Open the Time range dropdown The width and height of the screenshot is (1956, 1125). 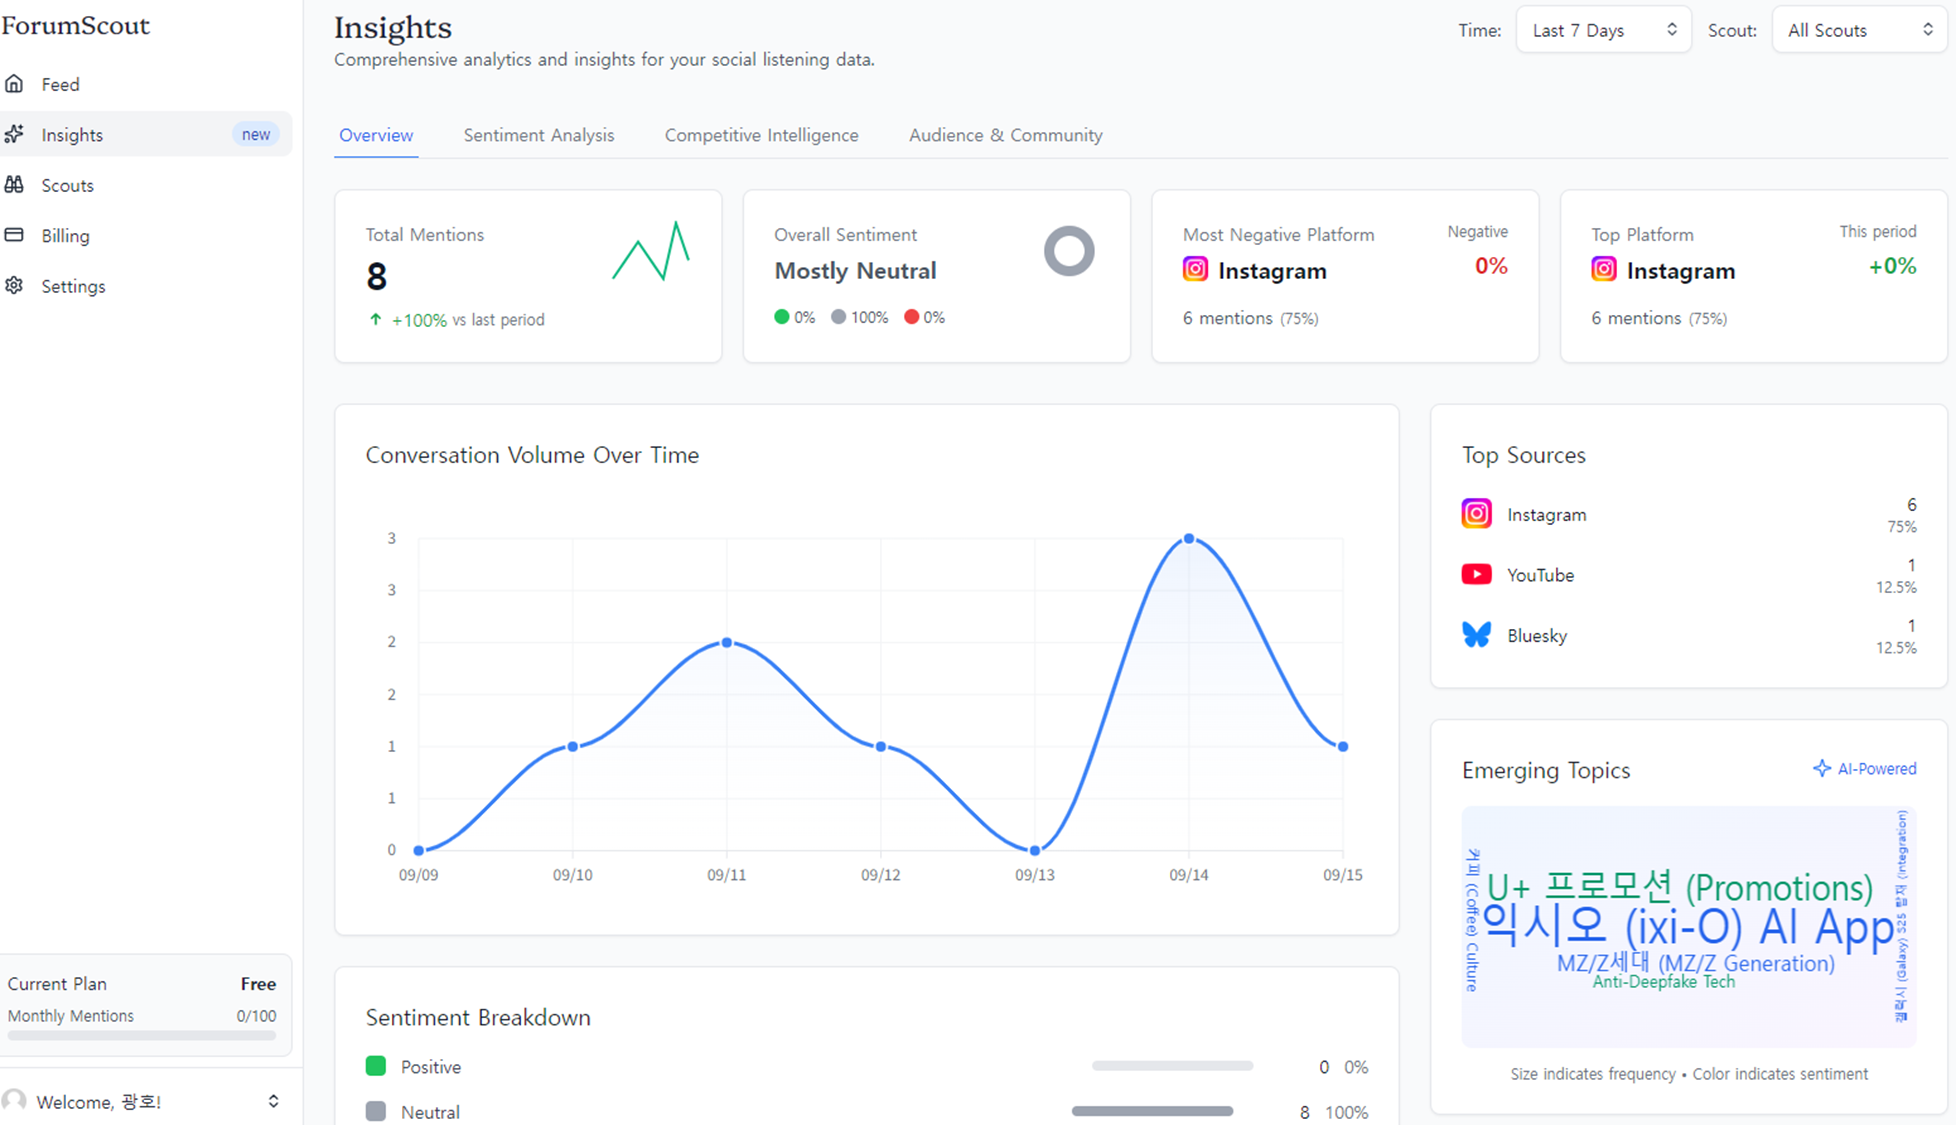click(1603, 30)
